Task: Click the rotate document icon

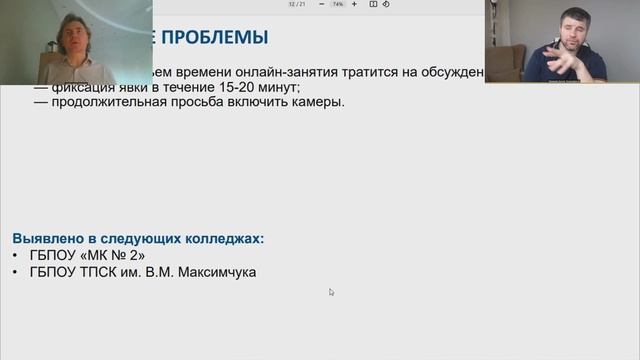Action: coord(386,4)
